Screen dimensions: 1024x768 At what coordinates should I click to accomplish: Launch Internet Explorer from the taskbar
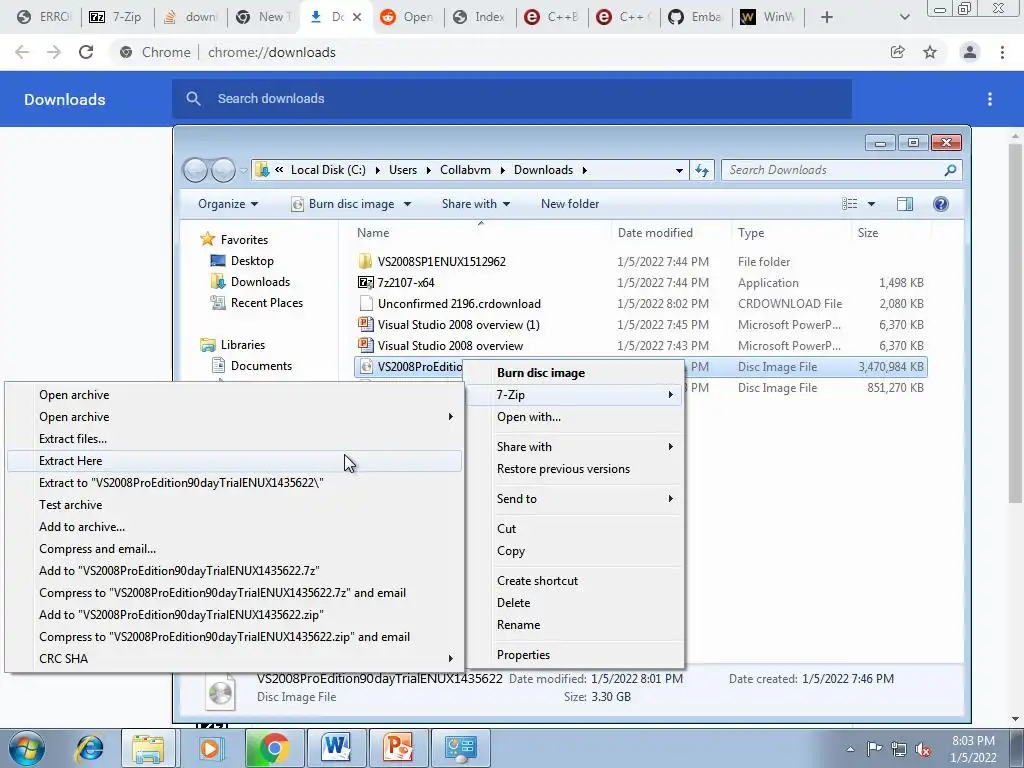point(89,748)
